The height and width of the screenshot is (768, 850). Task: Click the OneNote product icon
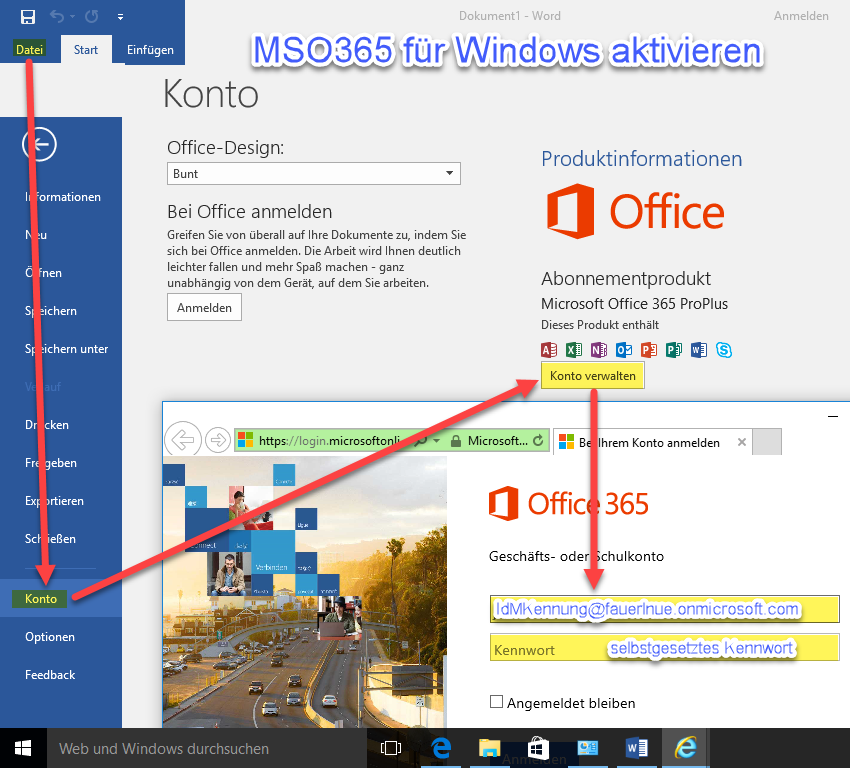tap(599, 350)
